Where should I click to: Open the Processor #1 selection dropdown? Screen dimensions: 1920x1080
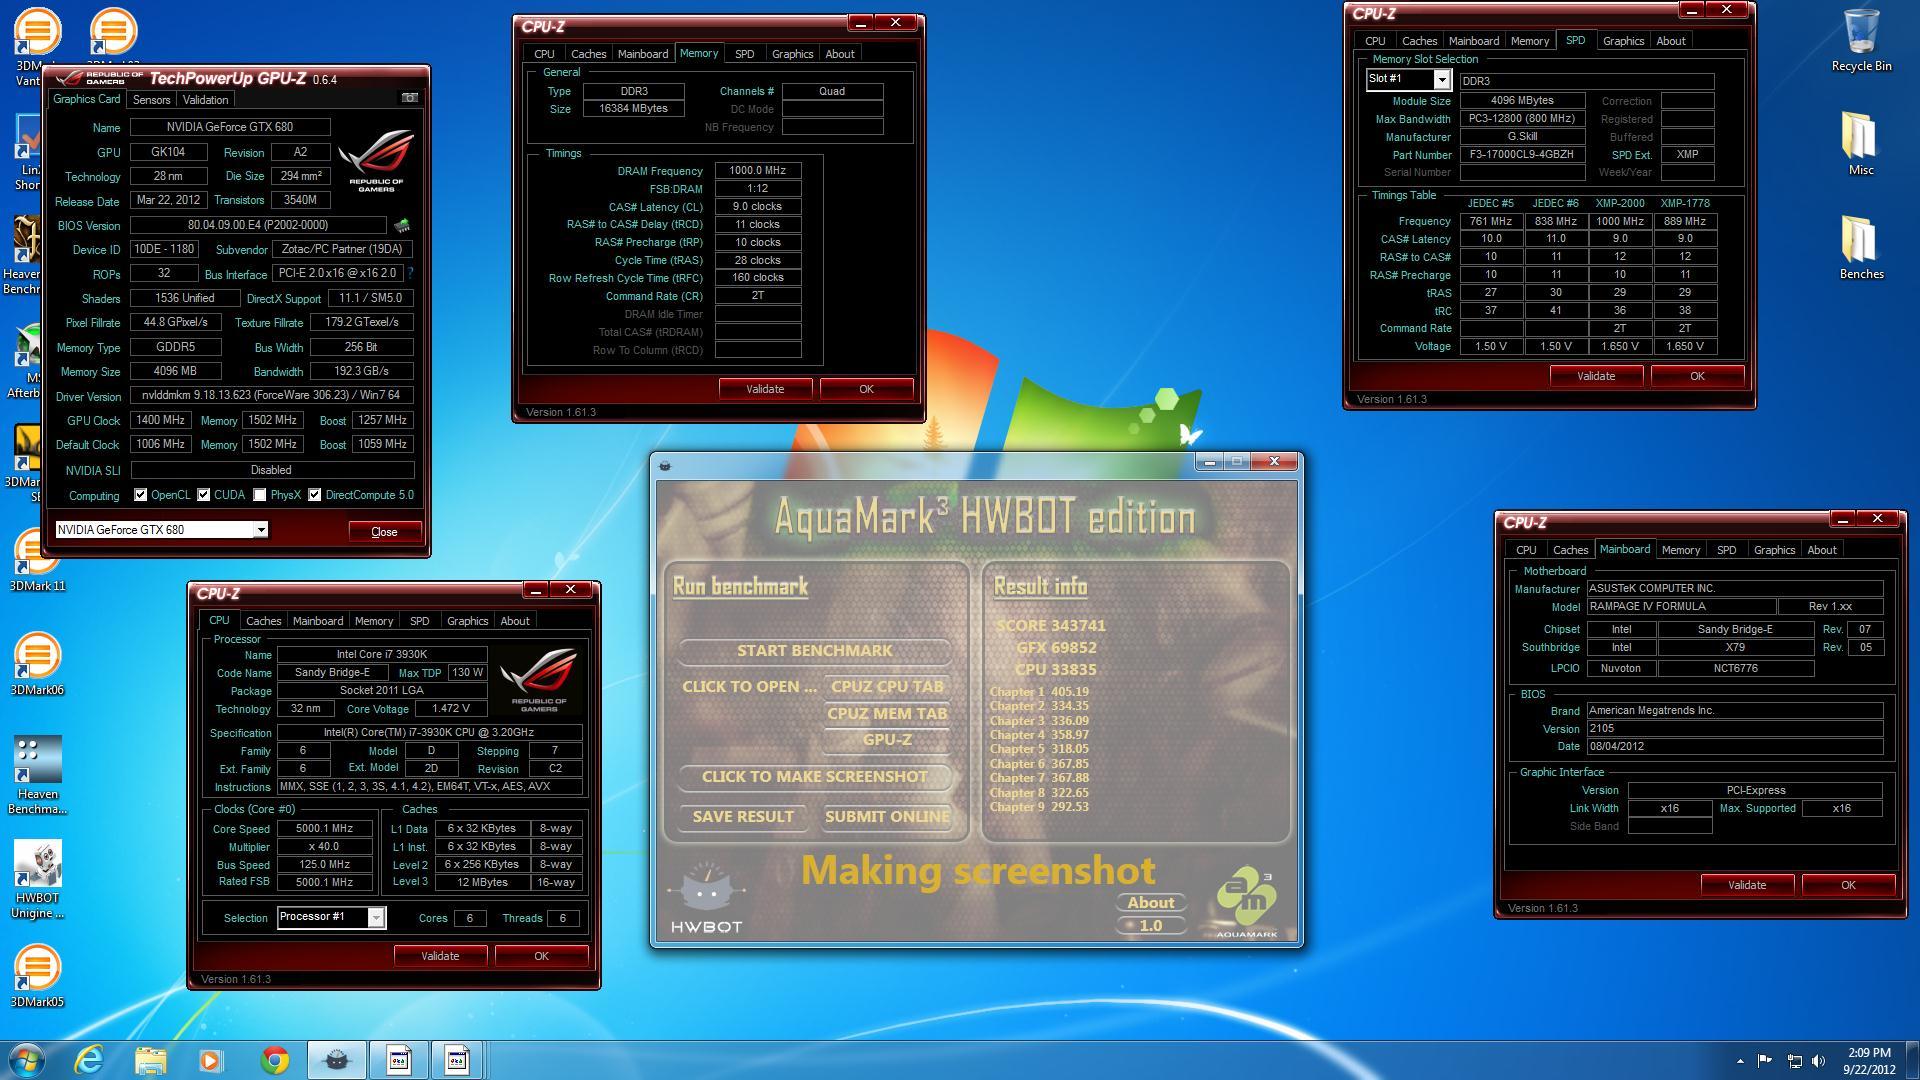(x=376, y=917)
